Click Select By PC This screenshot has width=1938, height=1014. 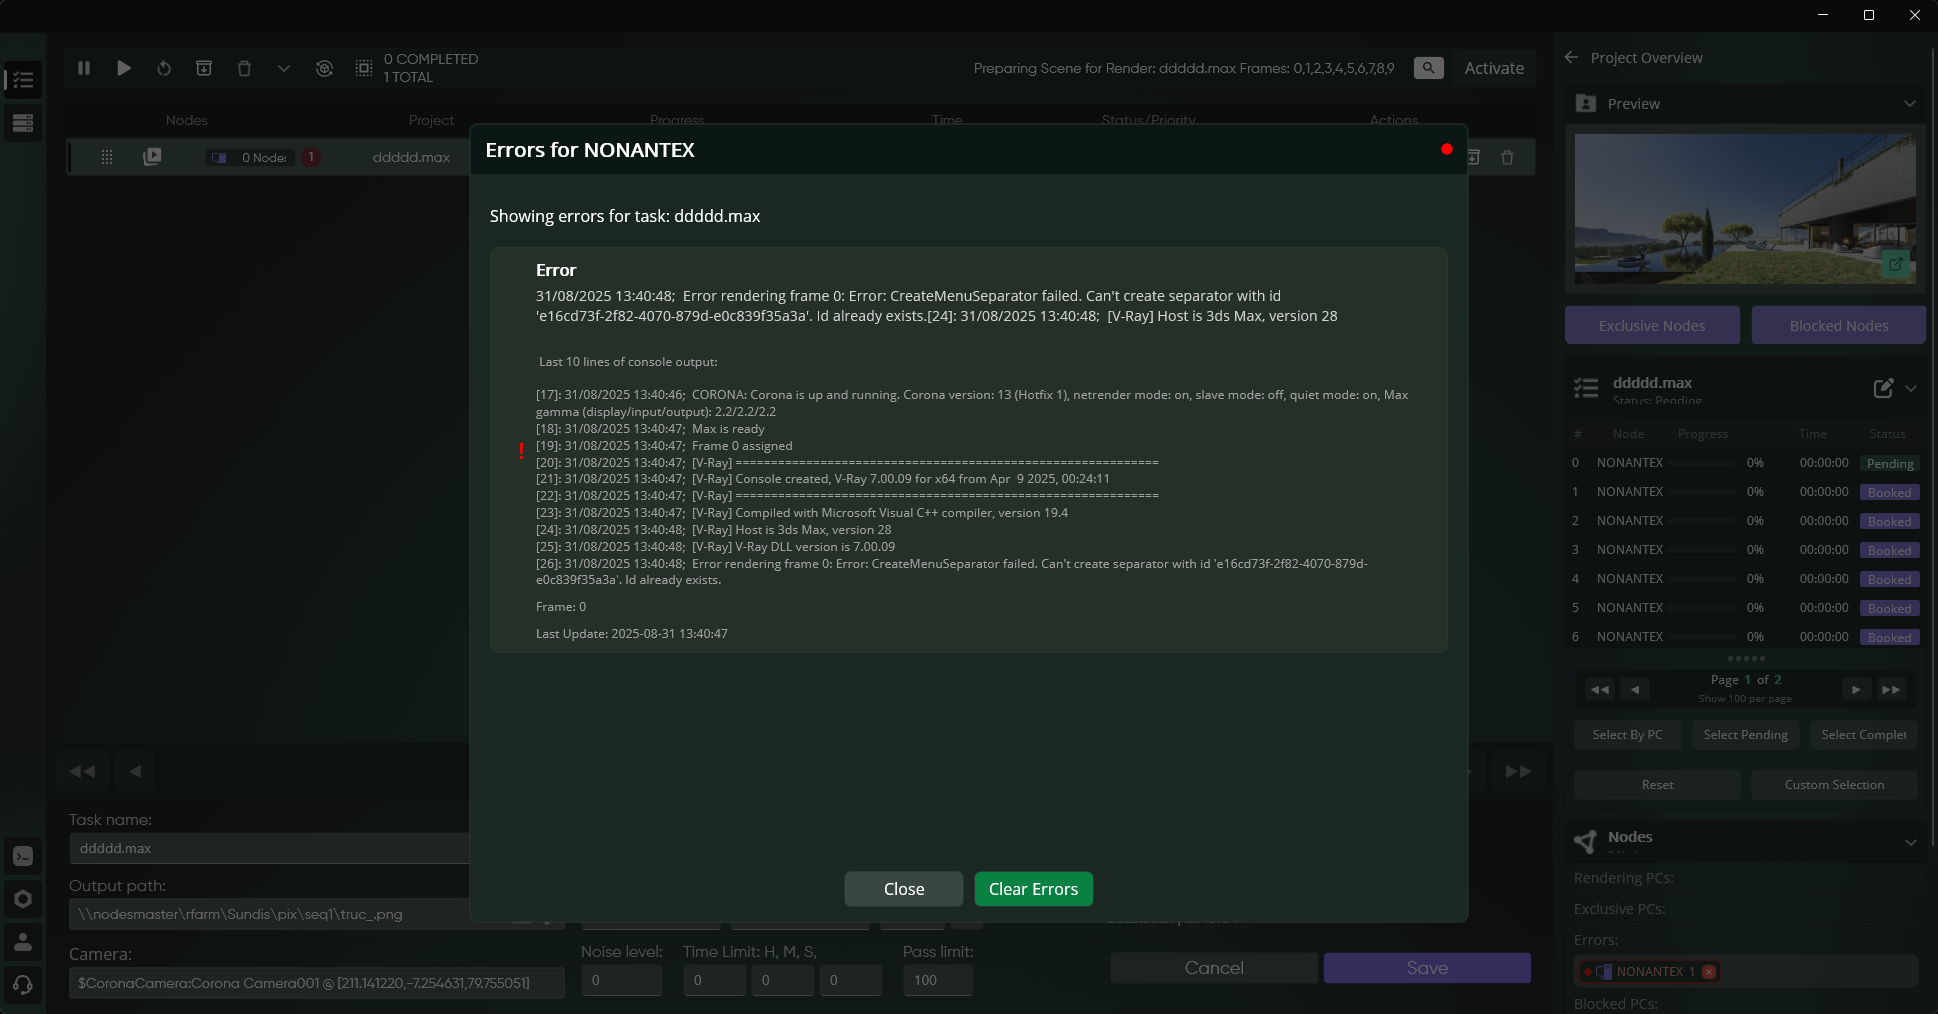tap(1627, 734)
